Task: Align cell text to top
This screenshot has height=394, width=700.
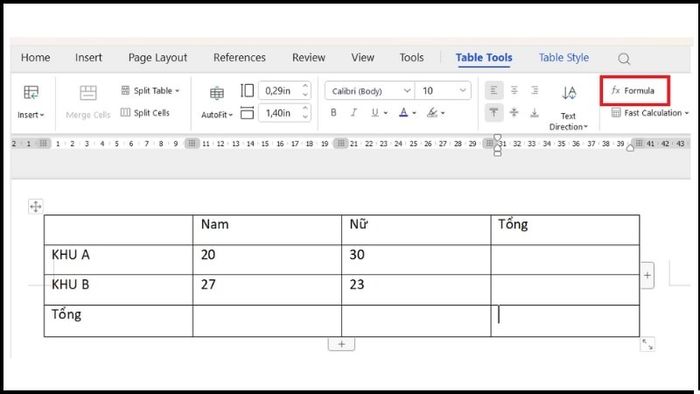Action: click(x=494, y=112)
